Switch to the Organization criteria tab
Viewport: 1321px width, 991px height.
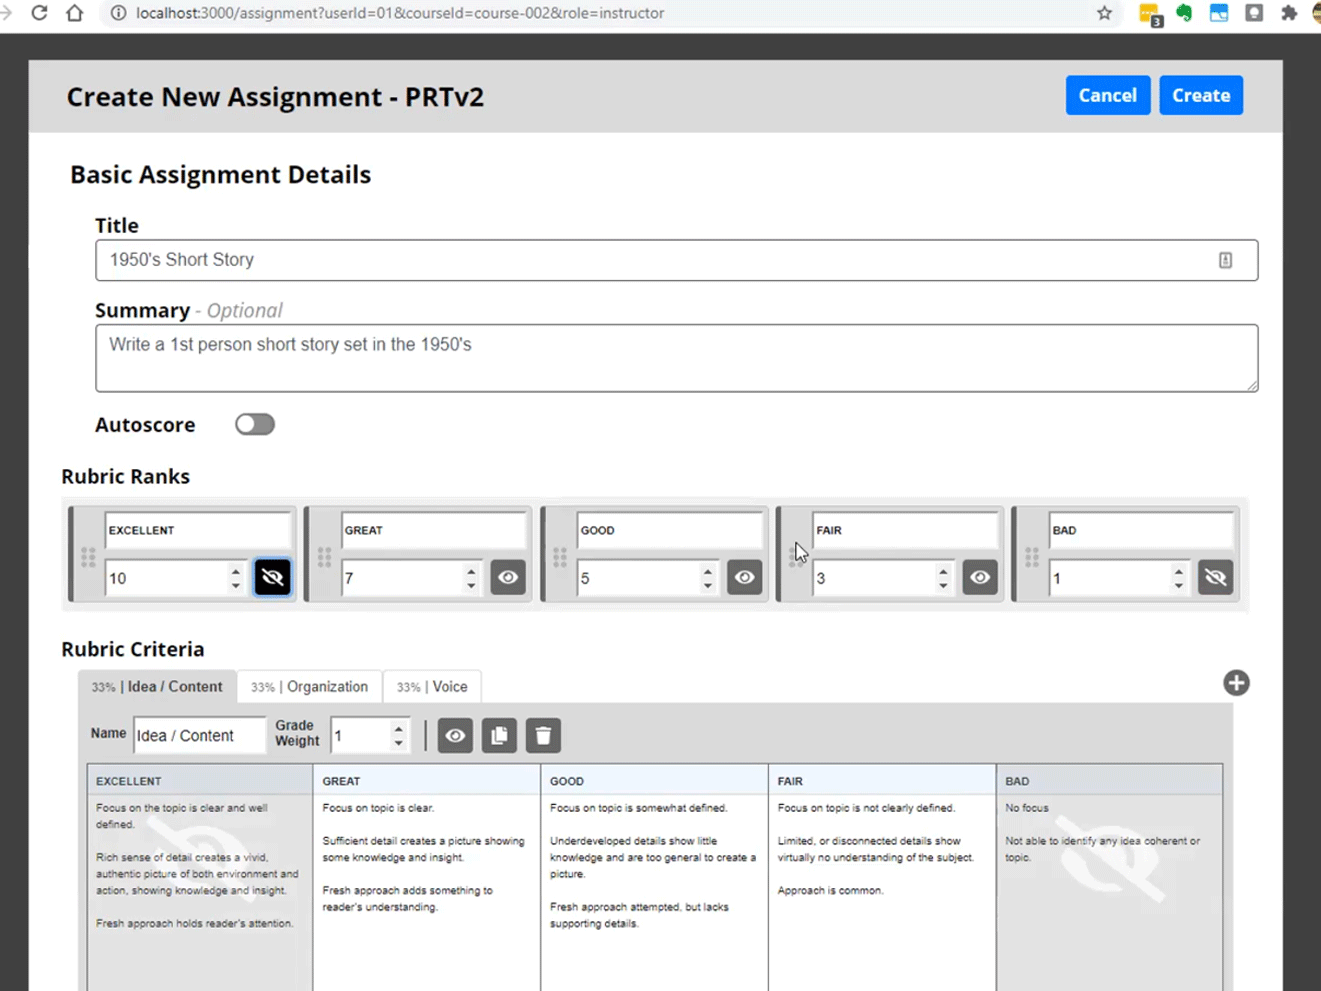click(x=310, y=687)
